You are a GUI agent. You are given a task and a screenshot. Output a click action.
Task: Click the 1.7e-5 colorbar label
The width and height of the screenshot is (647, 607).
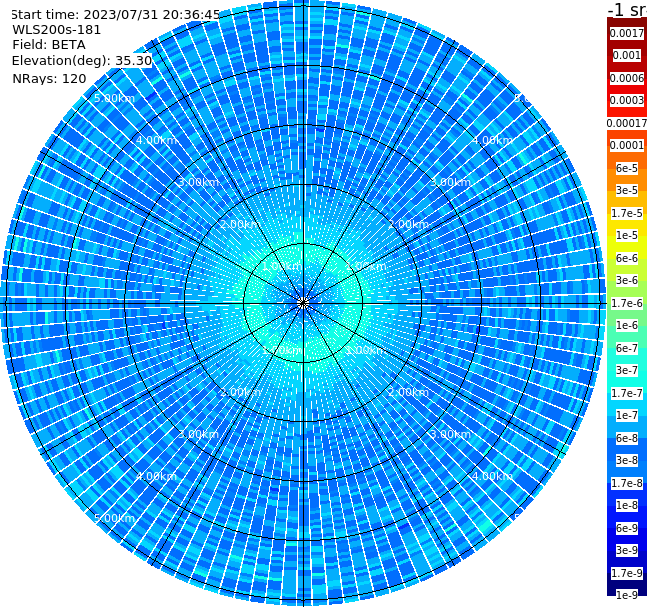click(x=627, y=213)
